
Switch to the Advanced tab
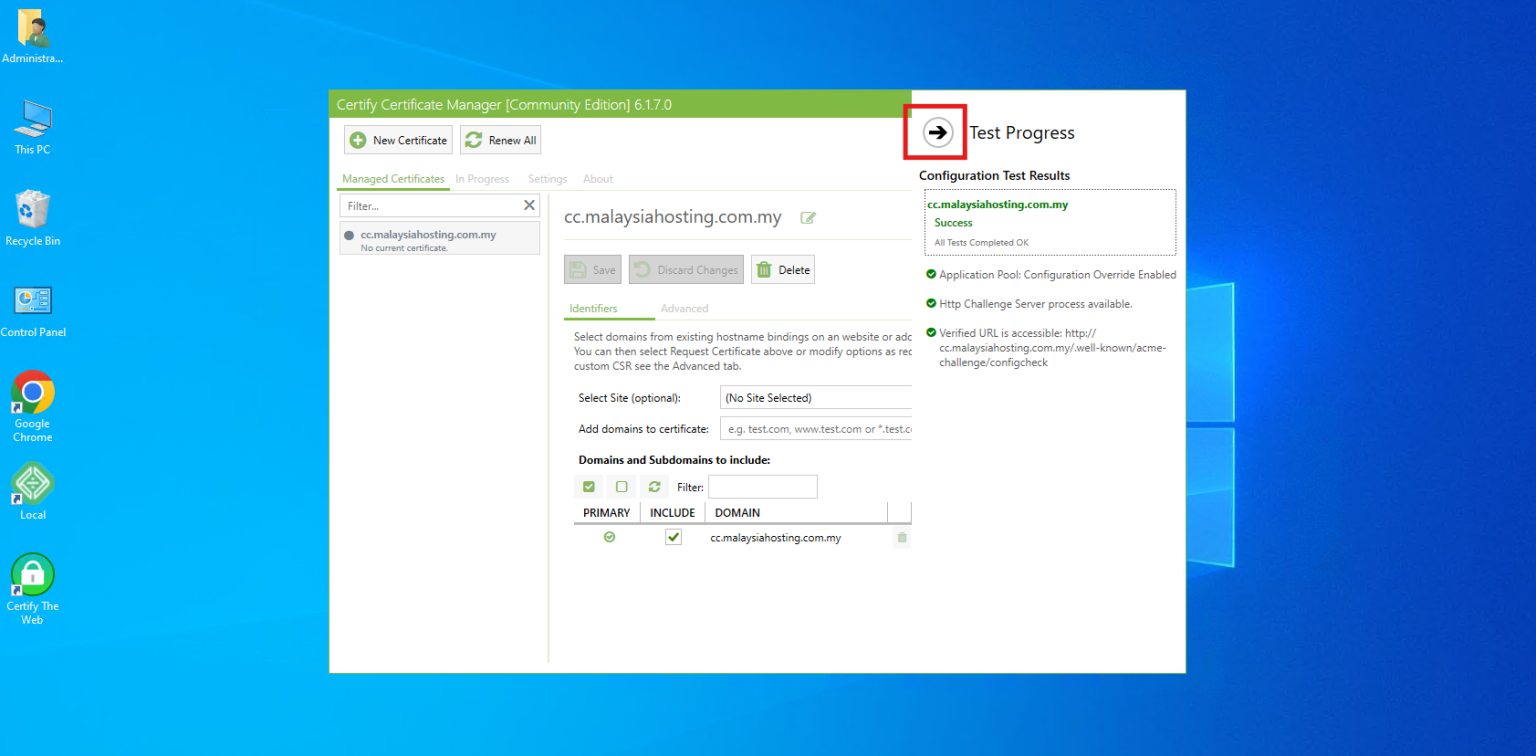[x=686, y=308]
